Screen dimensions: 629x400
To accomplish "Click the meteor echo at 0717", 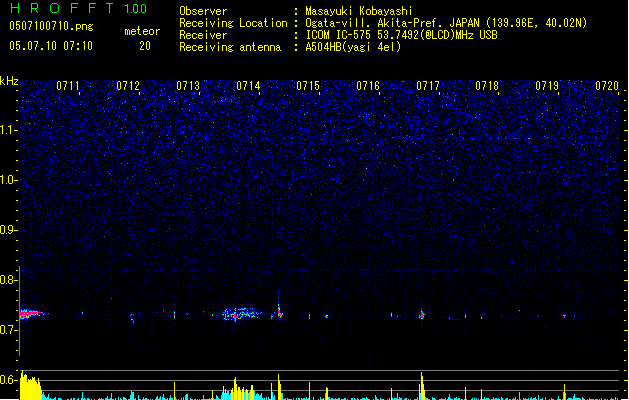I will click(x=422, y=314).
